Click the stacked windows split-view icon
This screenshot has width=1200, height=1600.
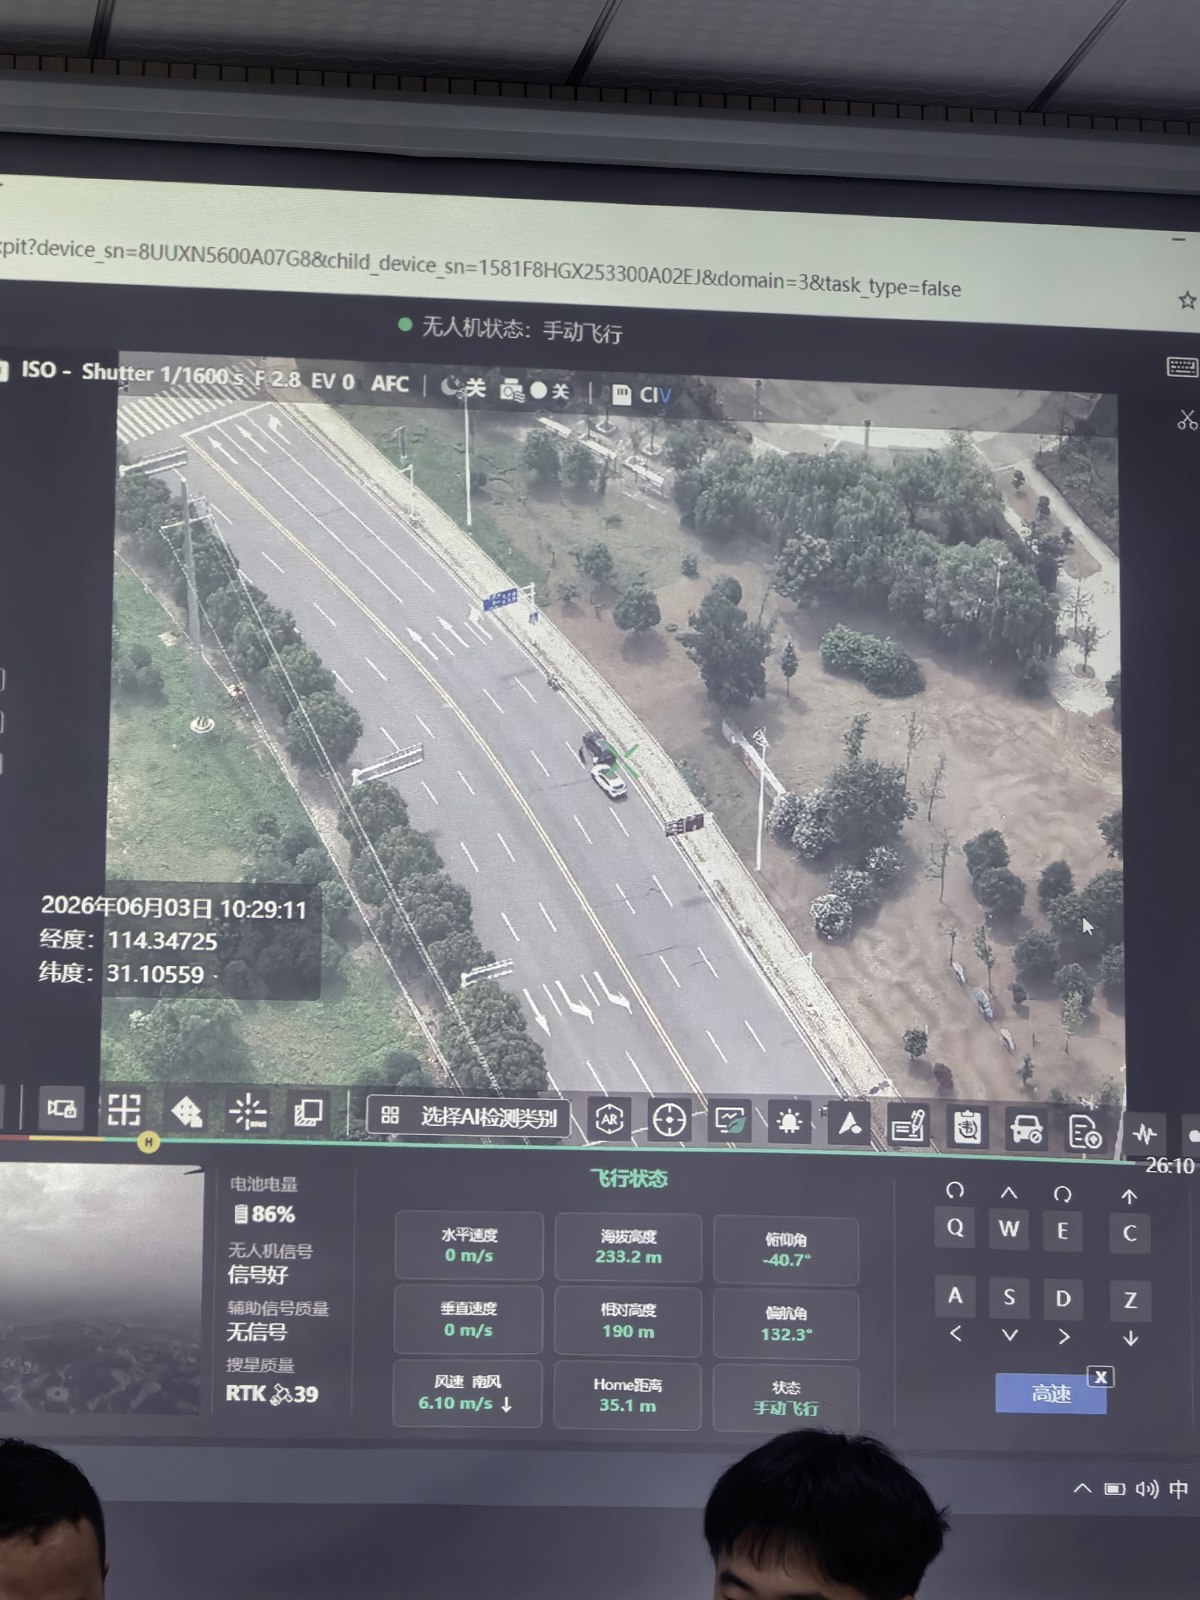[307, 1113]
